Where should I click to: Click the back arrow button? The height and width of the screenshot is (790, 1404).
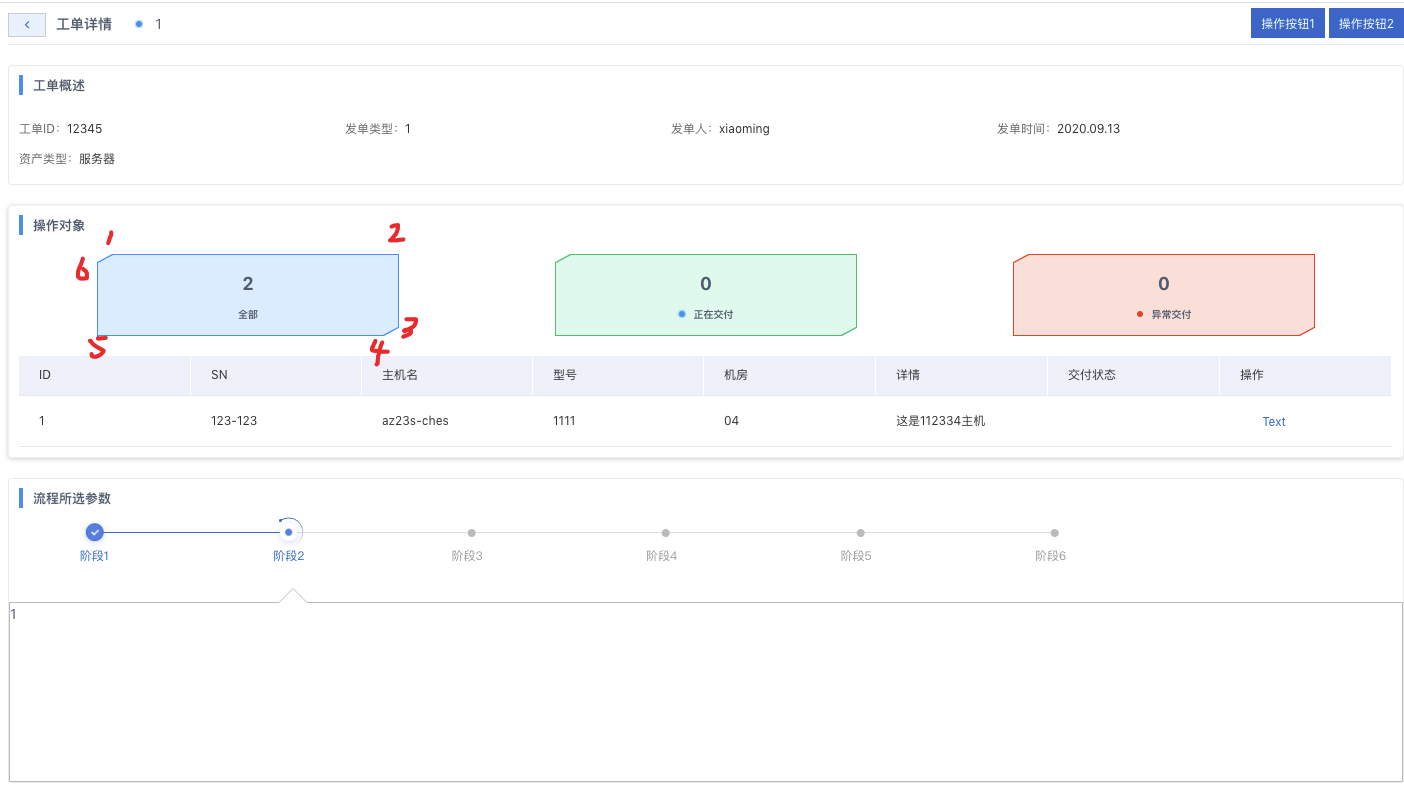point(26,23)
